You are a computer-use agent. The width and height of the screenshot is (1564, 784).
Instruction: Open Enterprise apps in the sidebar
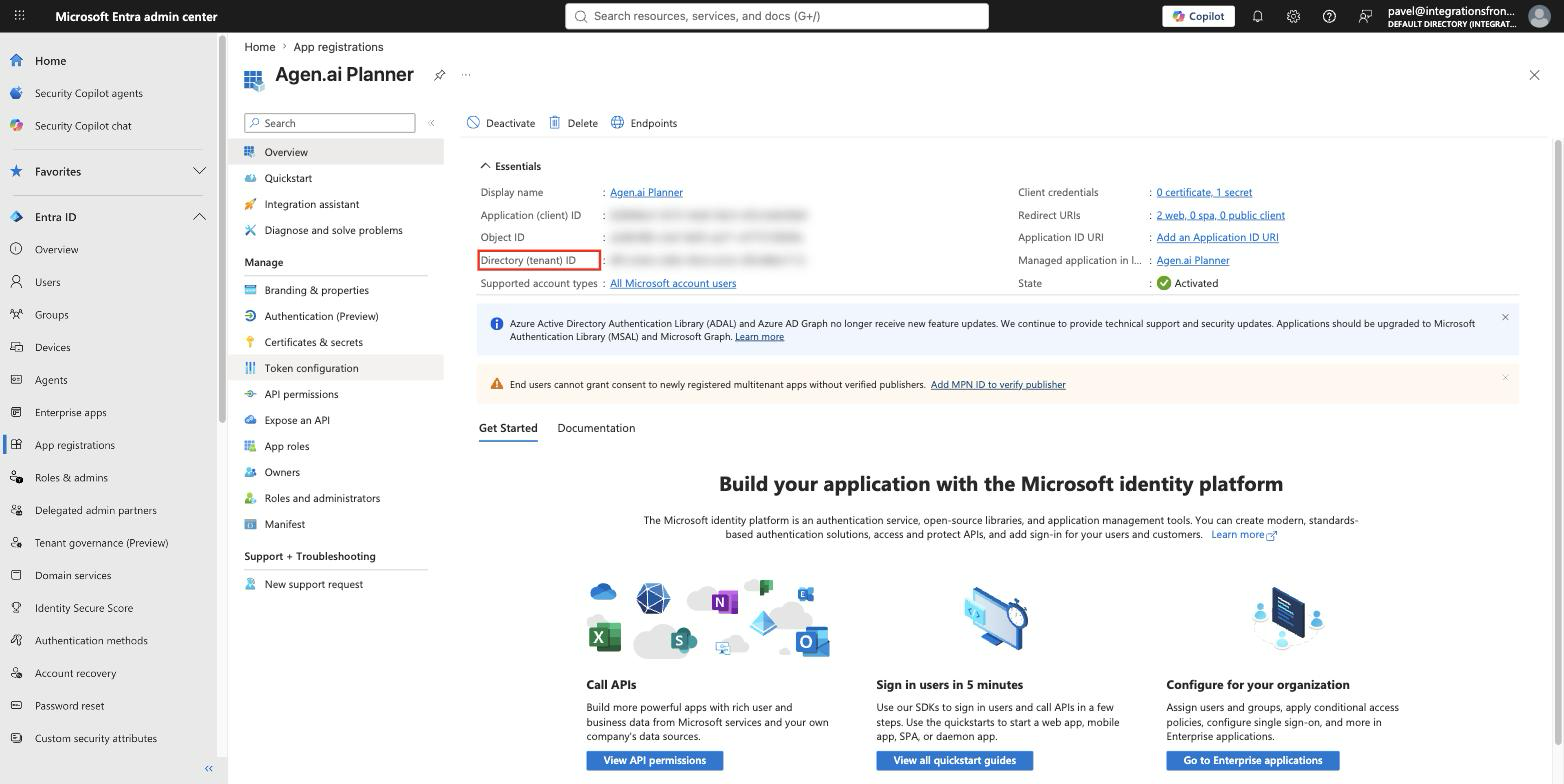click(x=70, y=412)
